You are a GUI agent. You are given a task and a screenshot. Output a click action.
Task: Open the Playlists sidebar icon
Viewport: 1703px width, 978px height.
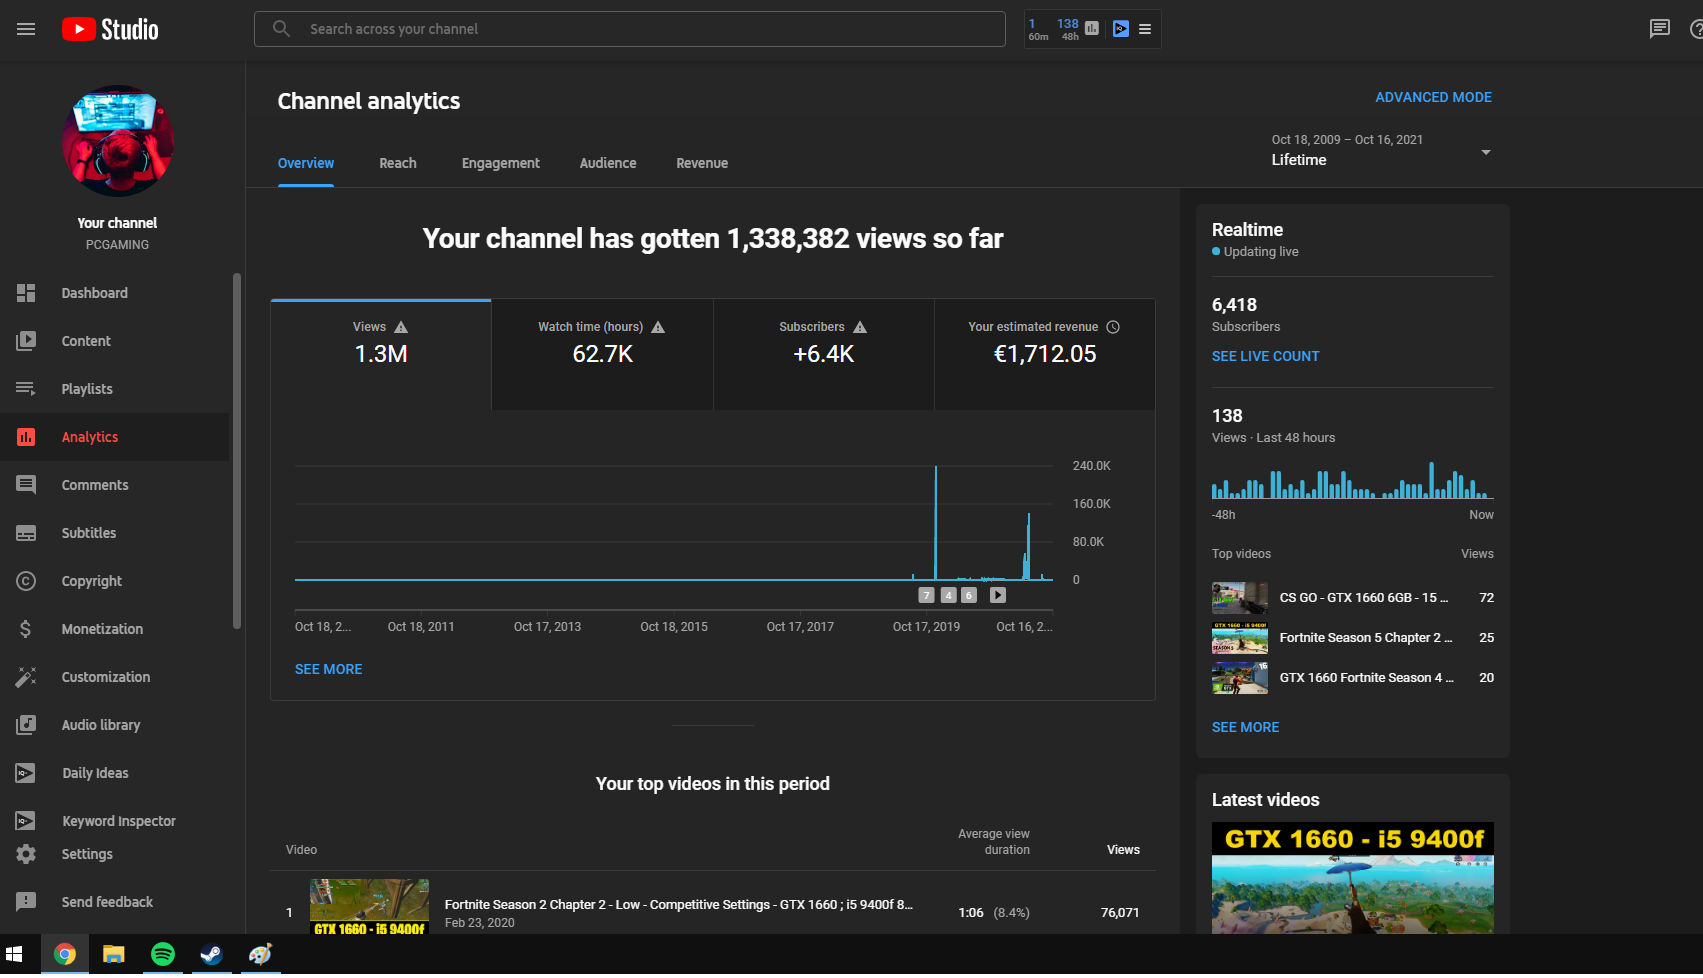(x=26, y=389)
